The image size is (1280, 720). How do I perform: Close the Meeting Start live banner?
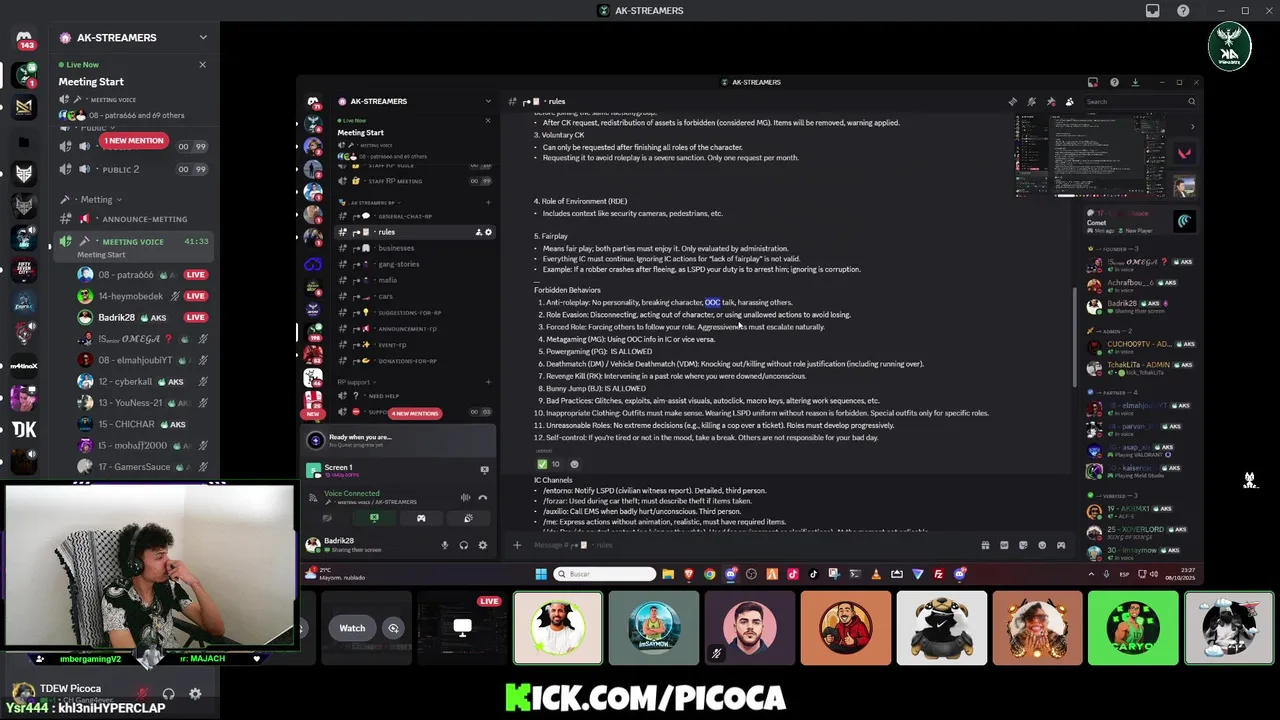tap(202, 65)
